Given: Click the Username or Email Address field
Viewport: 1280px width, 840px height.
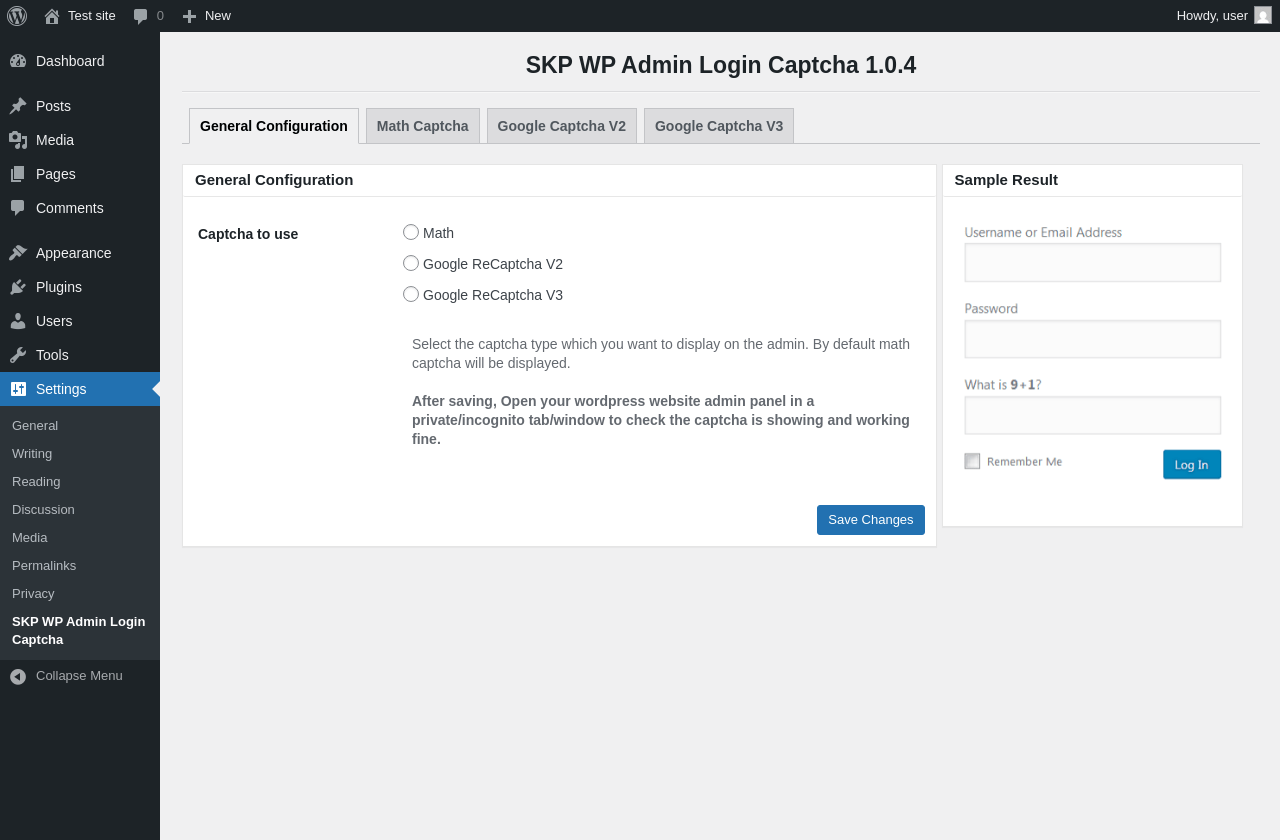Looking at the screenshot, I should [x=1092, y=262].
